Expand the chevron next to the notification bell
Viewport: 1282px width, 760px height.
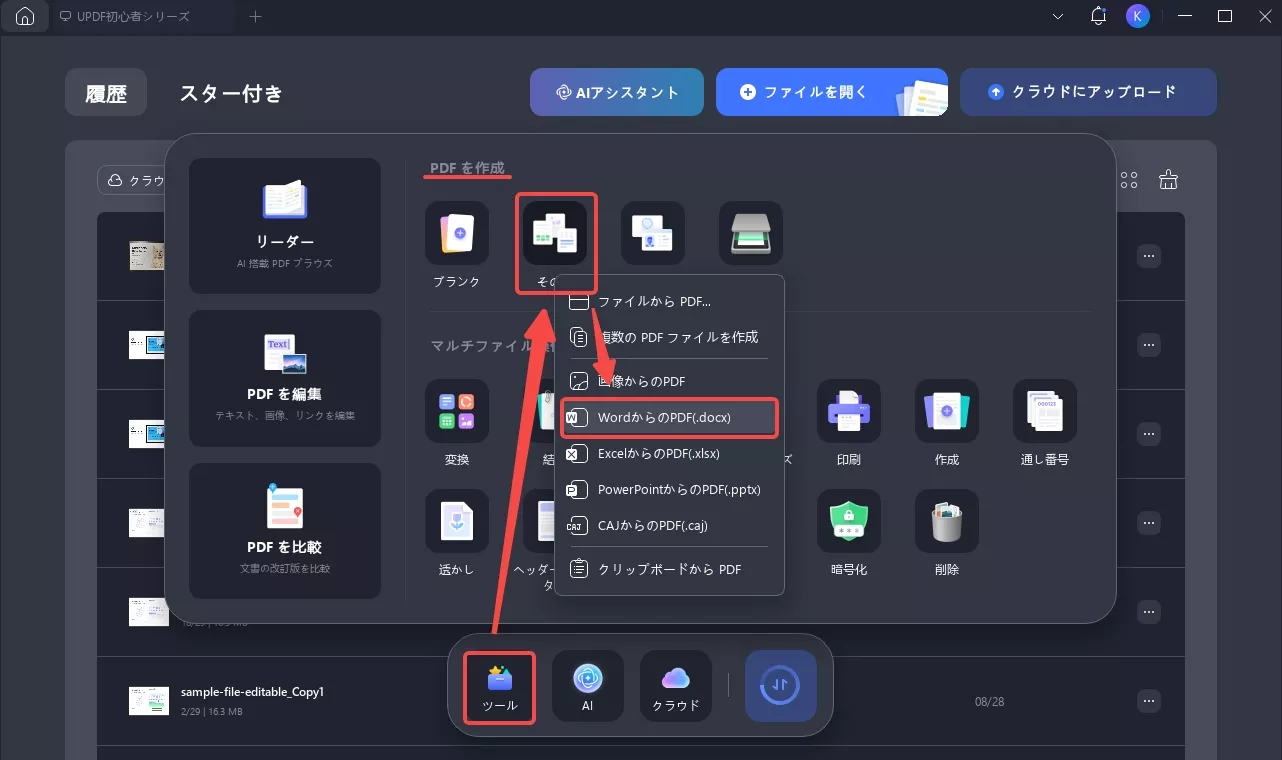pos(1057,16)
